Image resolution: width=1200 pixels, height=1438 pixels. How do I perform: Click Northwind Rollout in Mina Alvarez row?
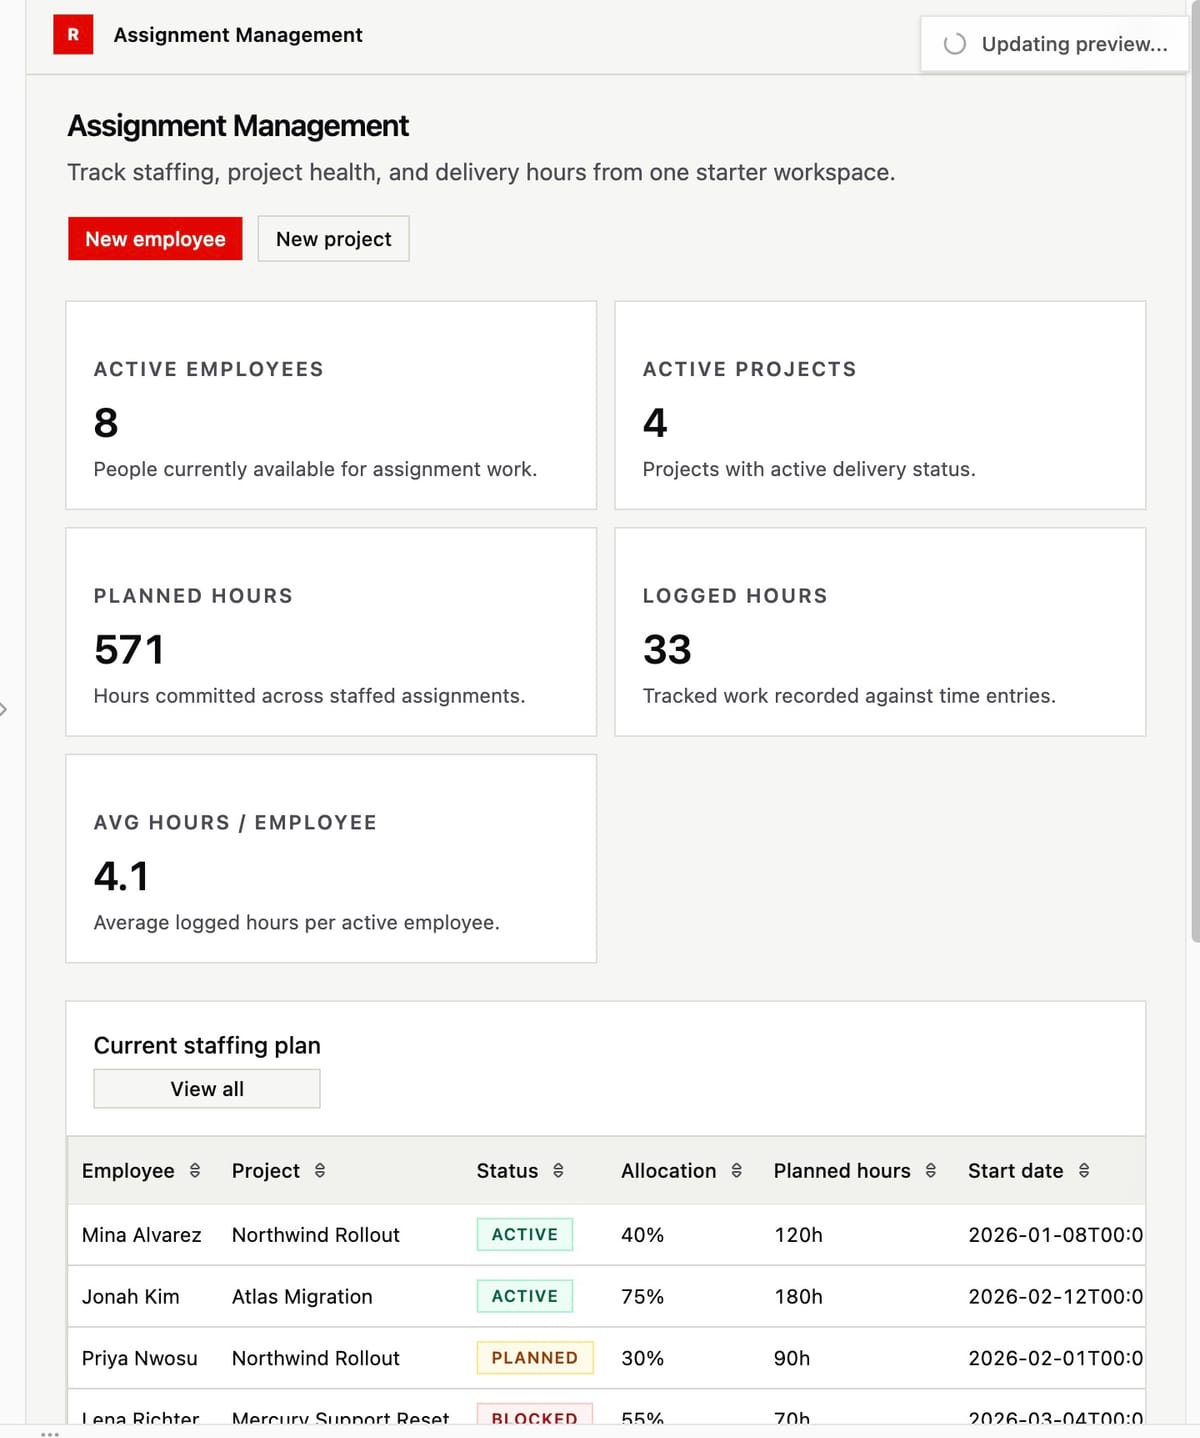coord(316,1235)
